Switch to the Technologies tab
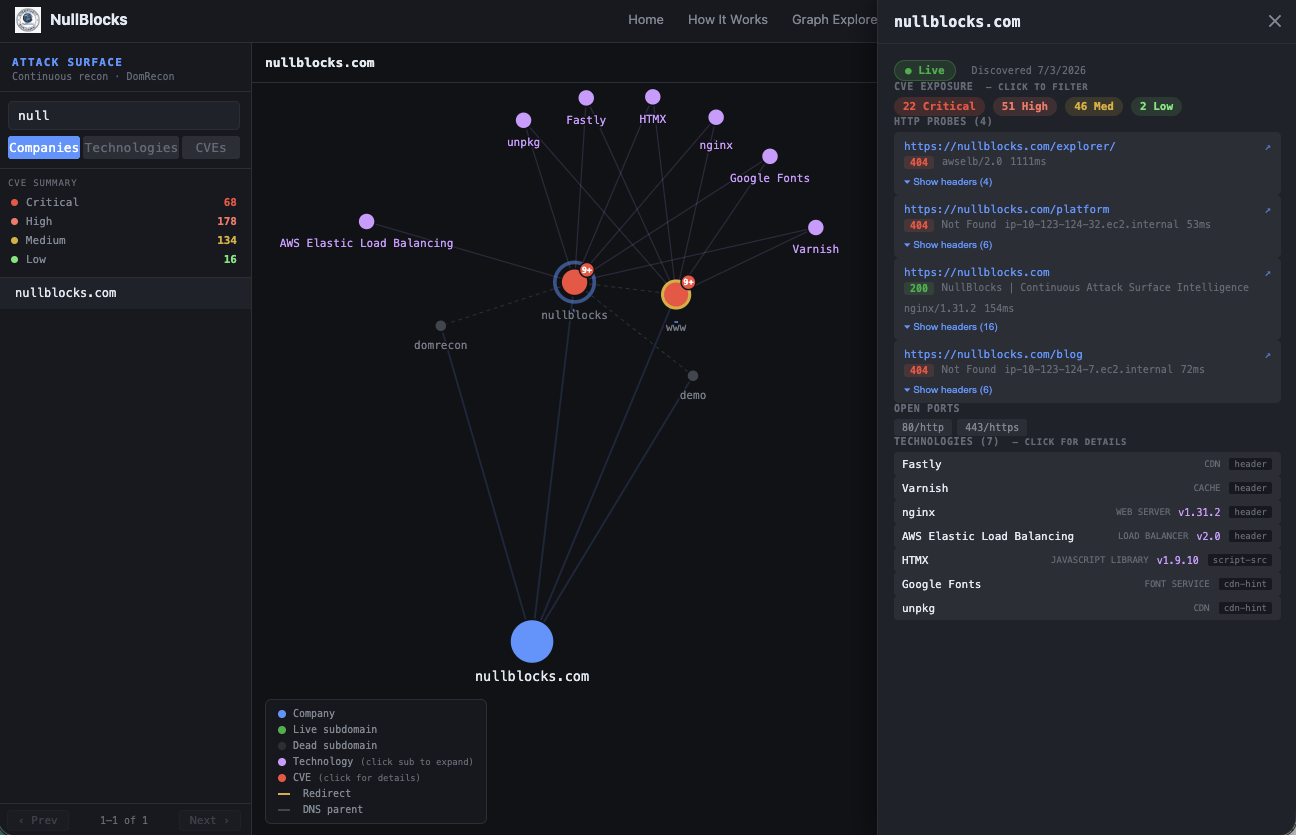The image size is (1296, 835). pos(131,148)
